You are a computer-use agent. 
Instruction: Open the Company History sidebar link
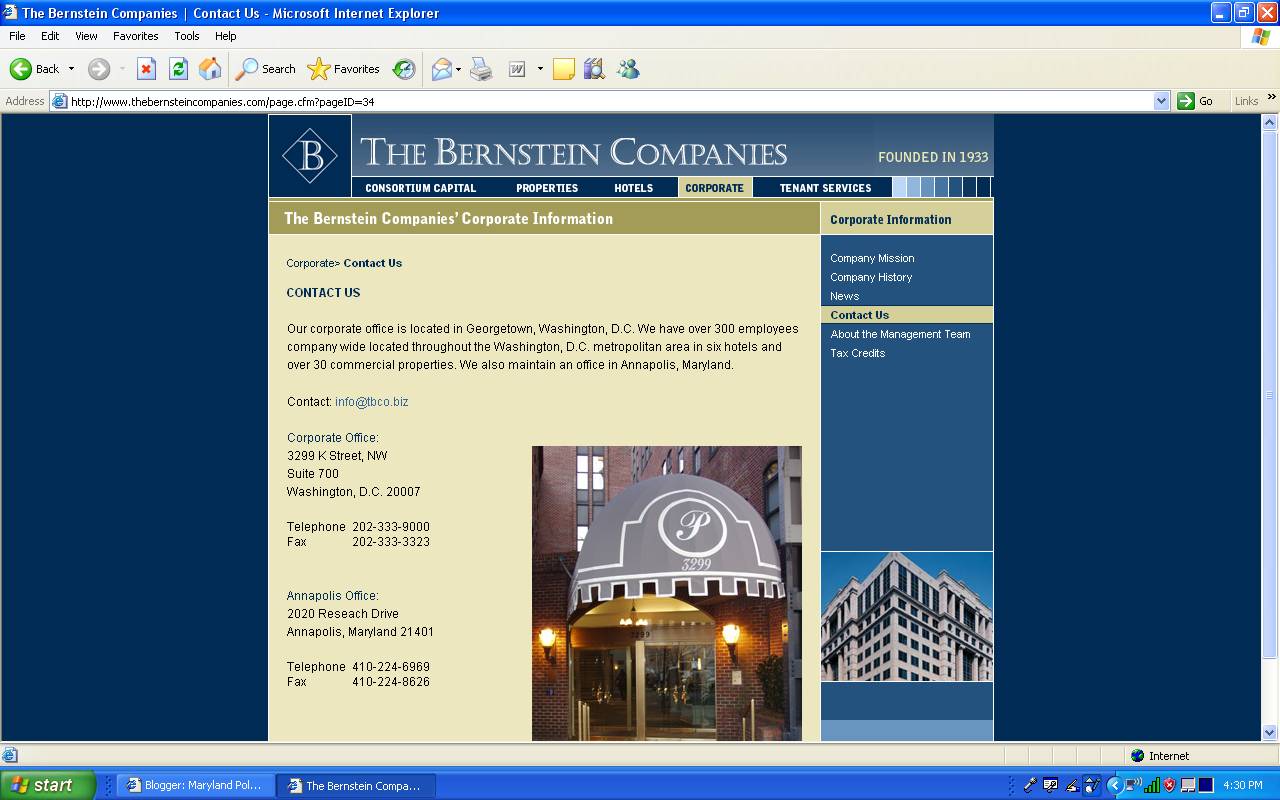tap(871, 277)
